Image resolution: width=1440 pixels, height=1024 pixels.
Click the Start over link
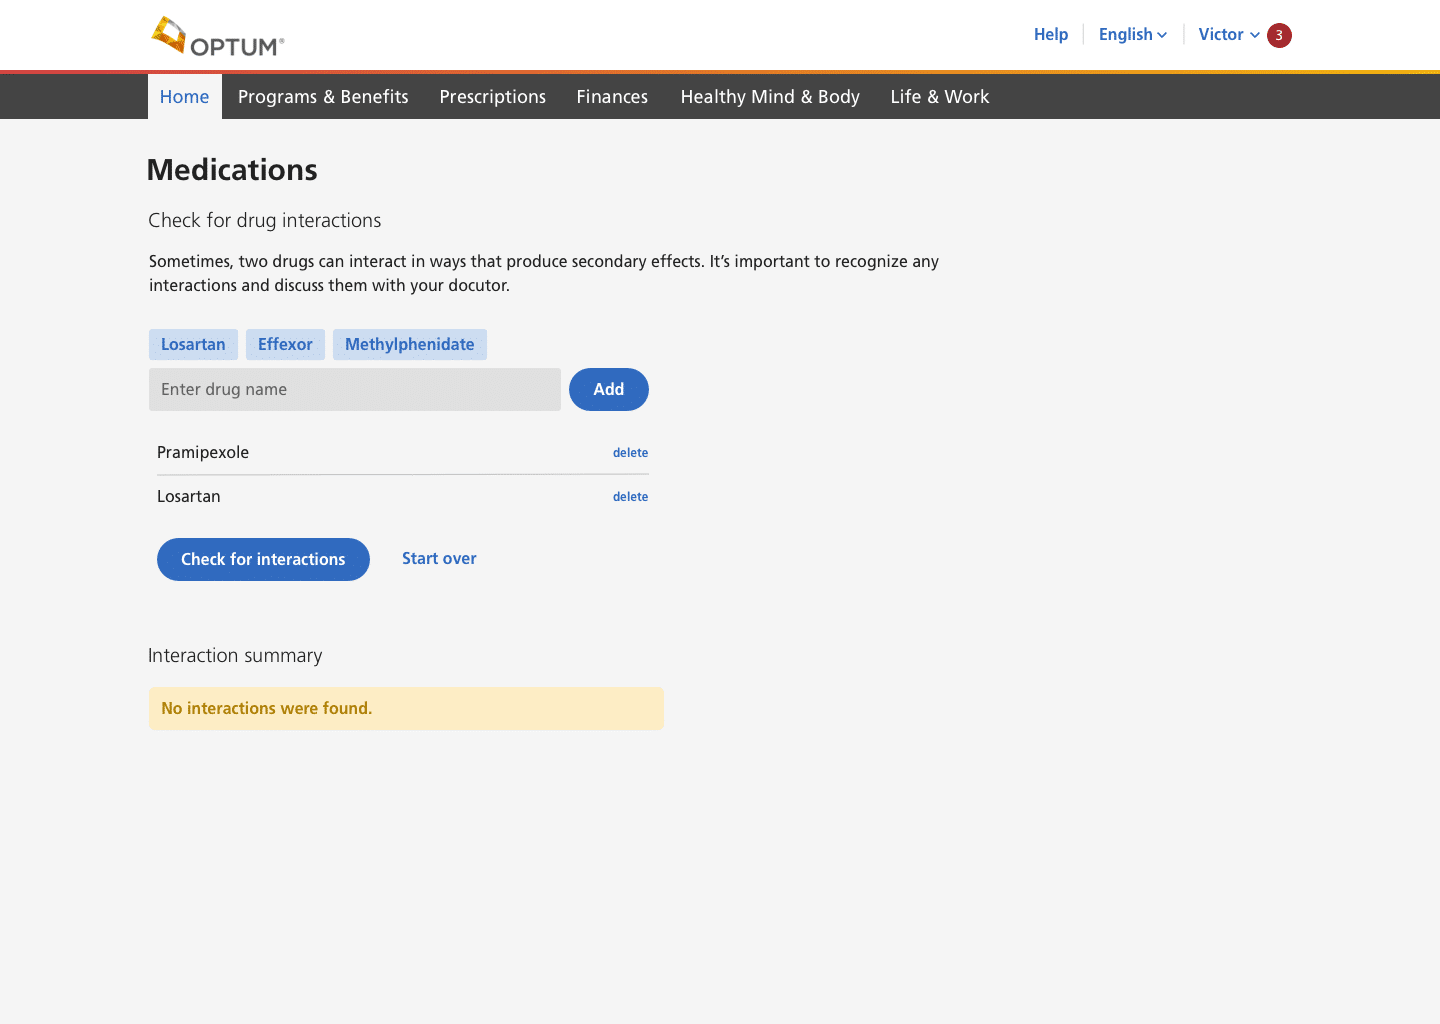(x=439, y=558)
